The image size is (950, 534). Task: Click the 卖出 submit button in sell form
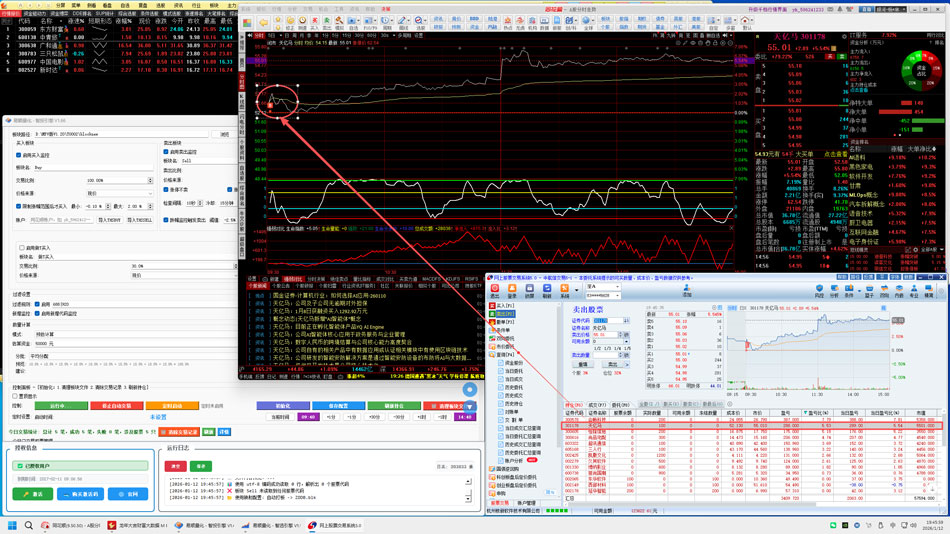pos(613,364)
